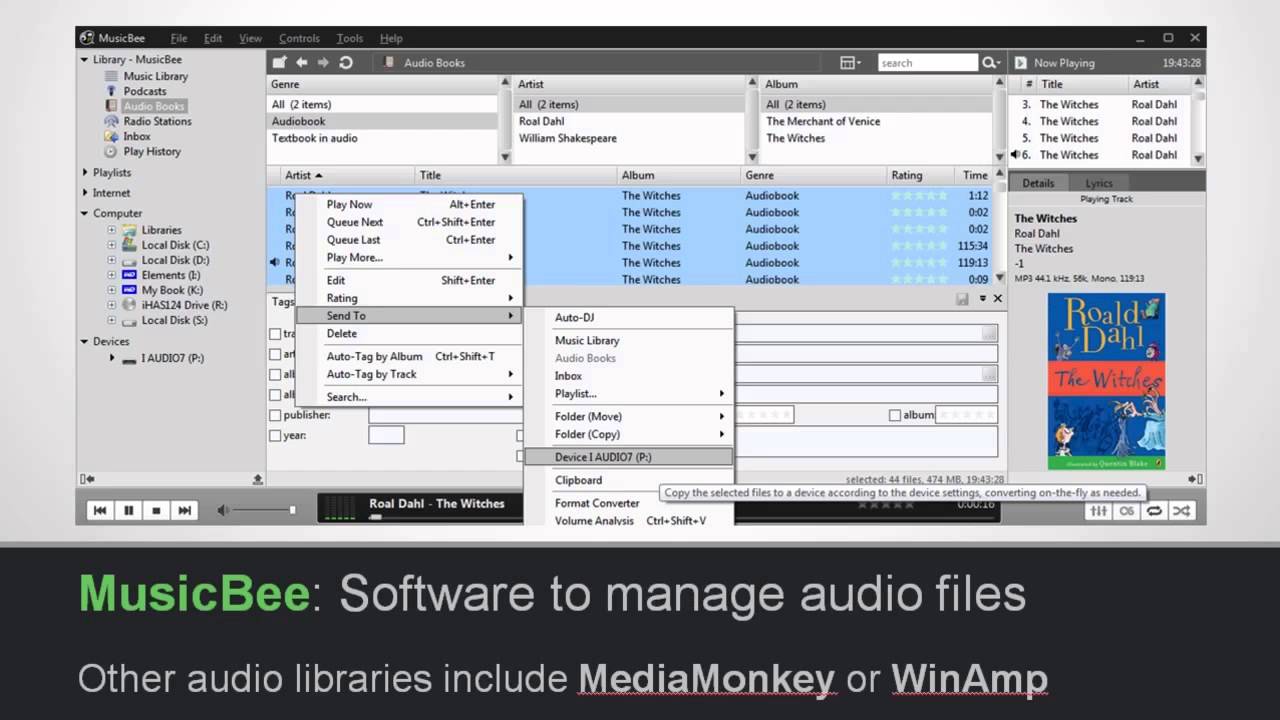Click The Witches album cover art
This screenshot has height=720, width=1280.
point(1106,381)
